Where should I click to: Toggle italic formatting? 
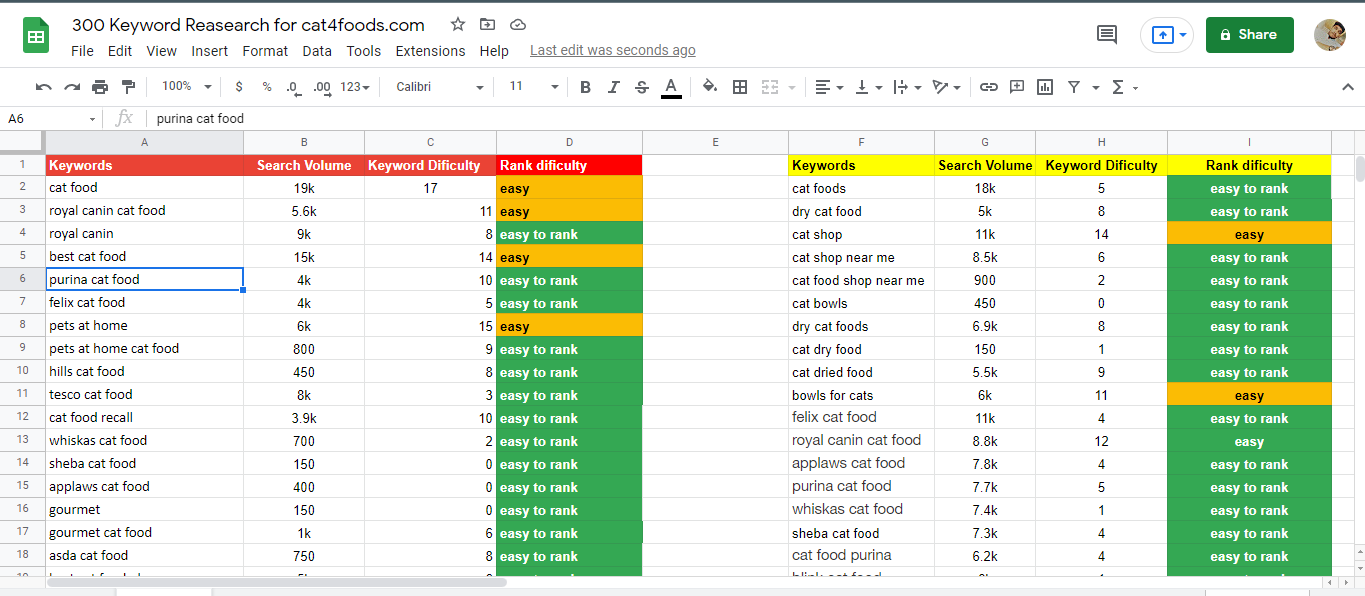(614, 87)
